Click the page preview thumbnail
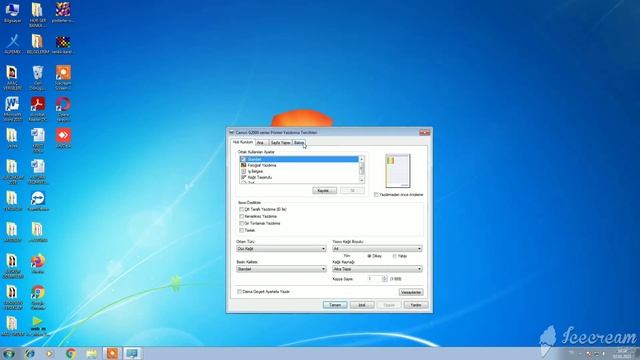The width and height of the screenshot is (640, 360). click(398, 171)
